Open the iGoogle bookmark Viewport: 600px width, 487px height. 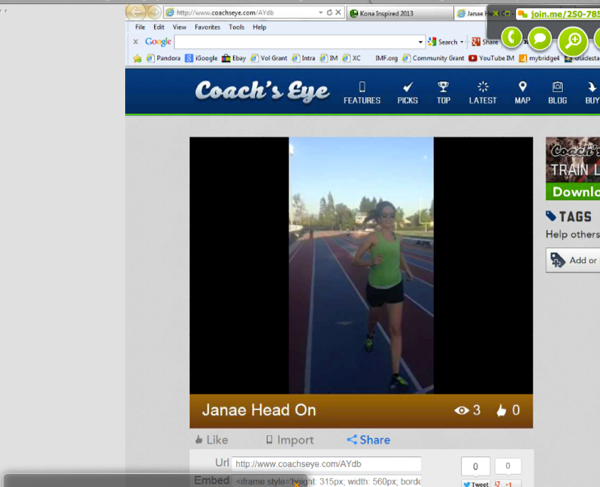[x=201, y=58]
